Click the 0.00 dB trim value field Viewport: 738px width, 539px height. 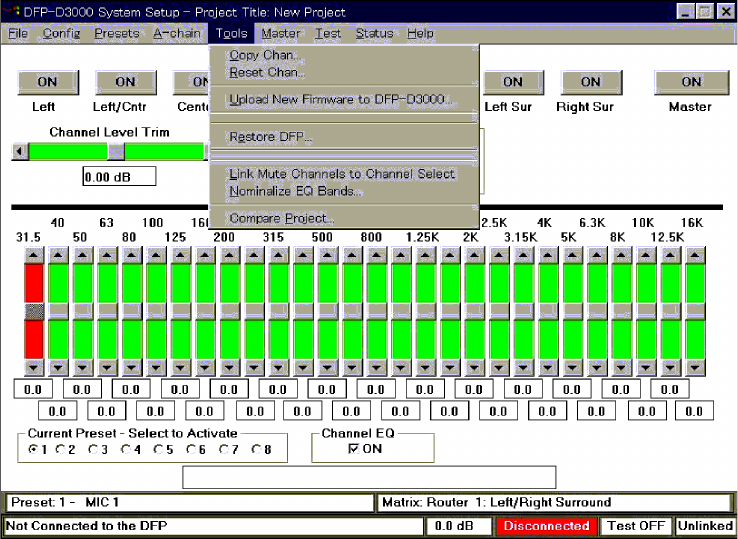pyautogui.click(x=119, y=177)
